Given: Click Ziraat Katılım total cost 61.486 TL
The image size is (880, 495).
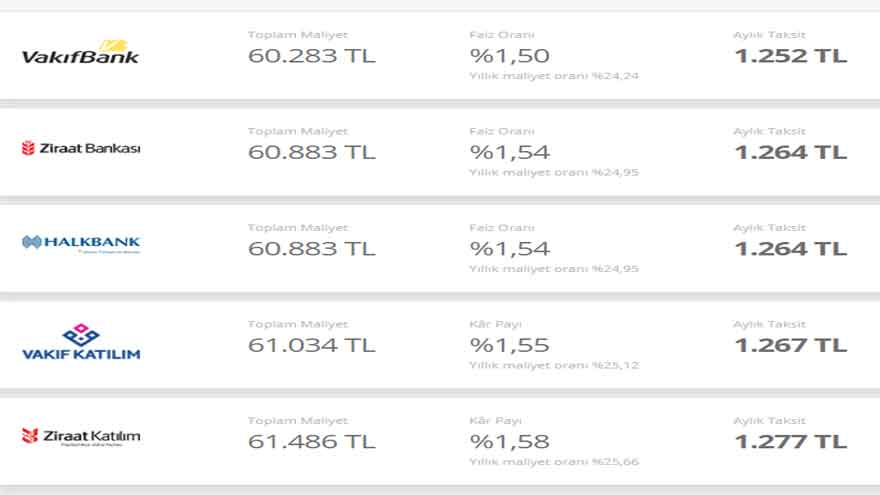Looking at the screenshot, I should [x=311, y=442].
